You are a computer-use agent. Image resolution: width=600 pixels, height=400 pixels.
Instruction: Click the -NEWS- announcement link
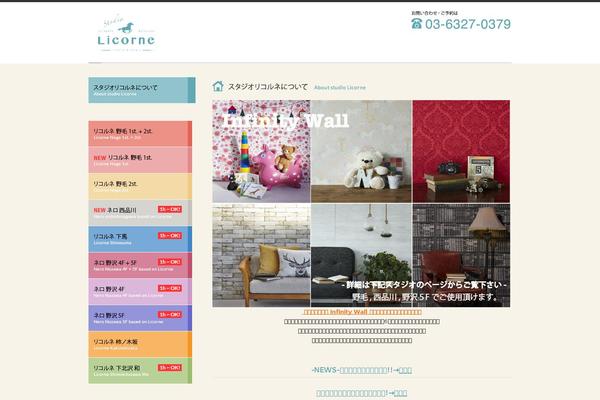tap(362, 370)
